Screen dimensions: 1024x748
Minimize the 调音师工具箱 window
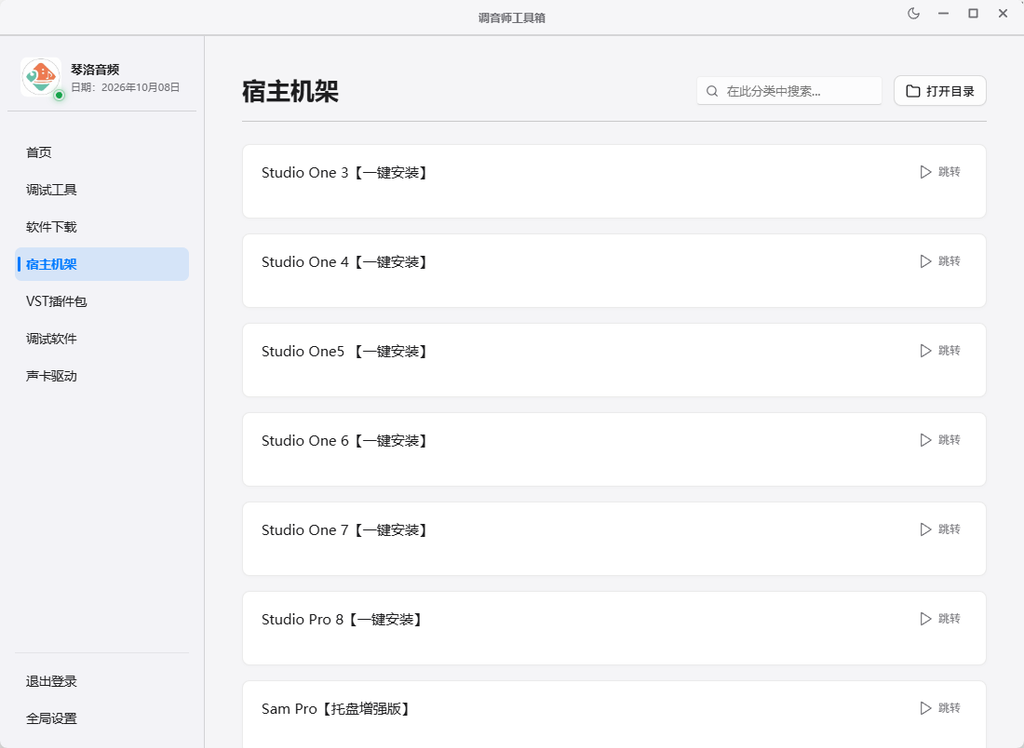pos(944,14)
